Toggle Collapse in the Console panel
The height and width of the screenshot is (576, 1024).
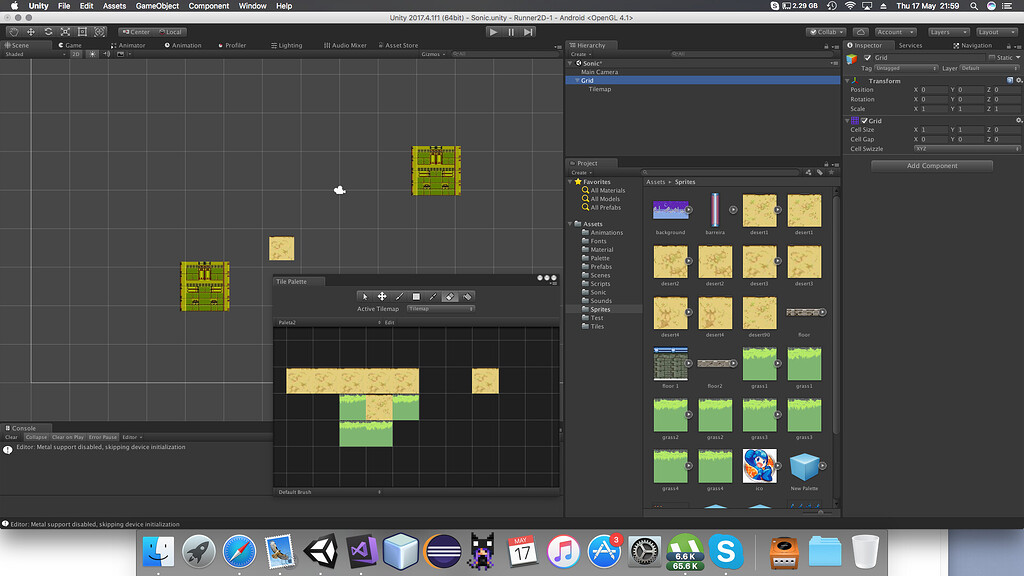tap(39, 436)
